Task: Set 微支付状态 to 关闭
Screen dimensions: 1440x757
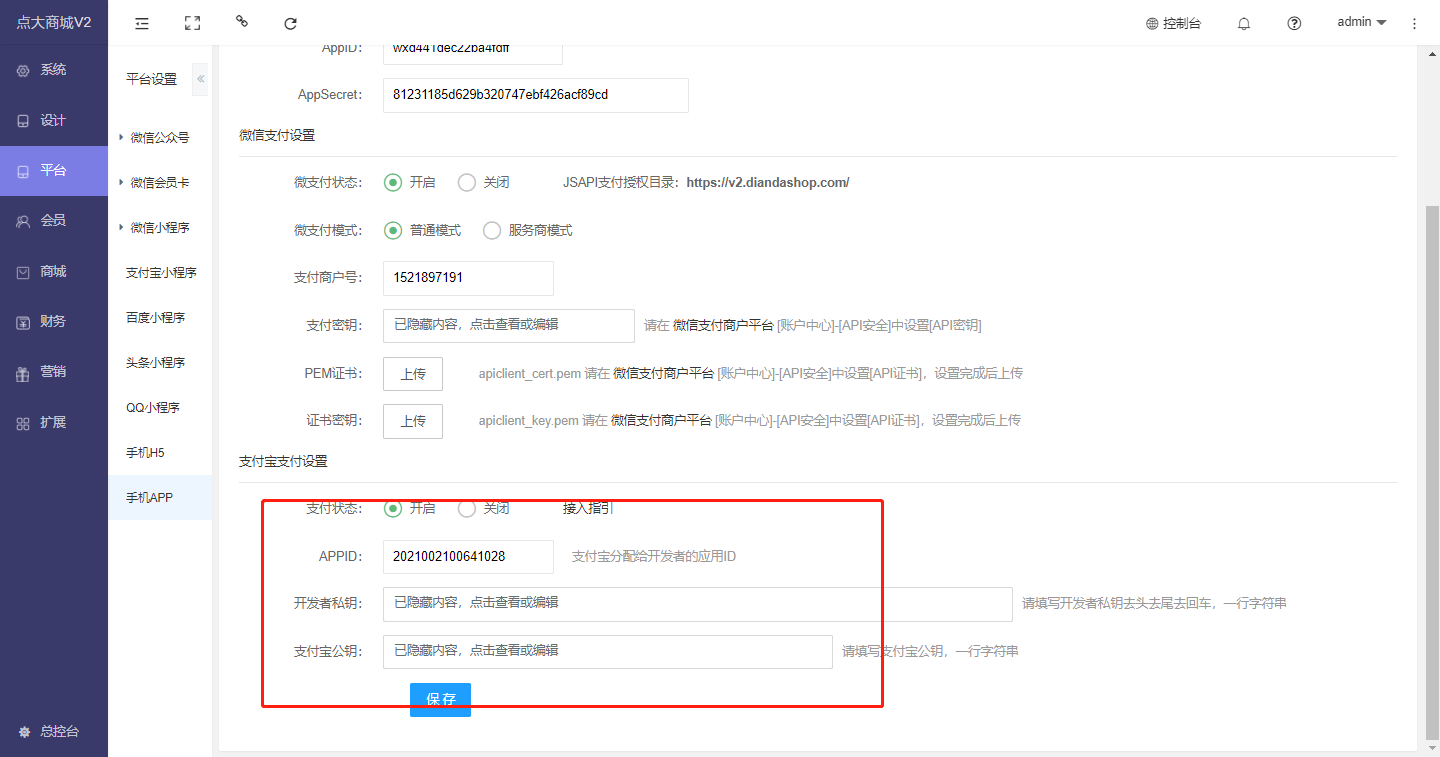Action: tap(467, 183)
